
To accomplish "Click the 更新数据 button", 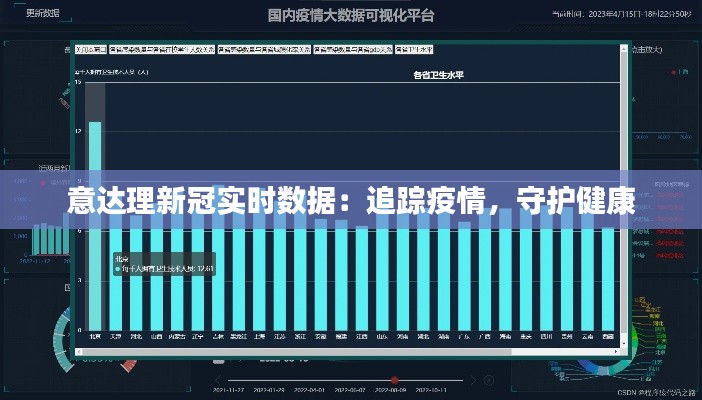I will [41, 15].
